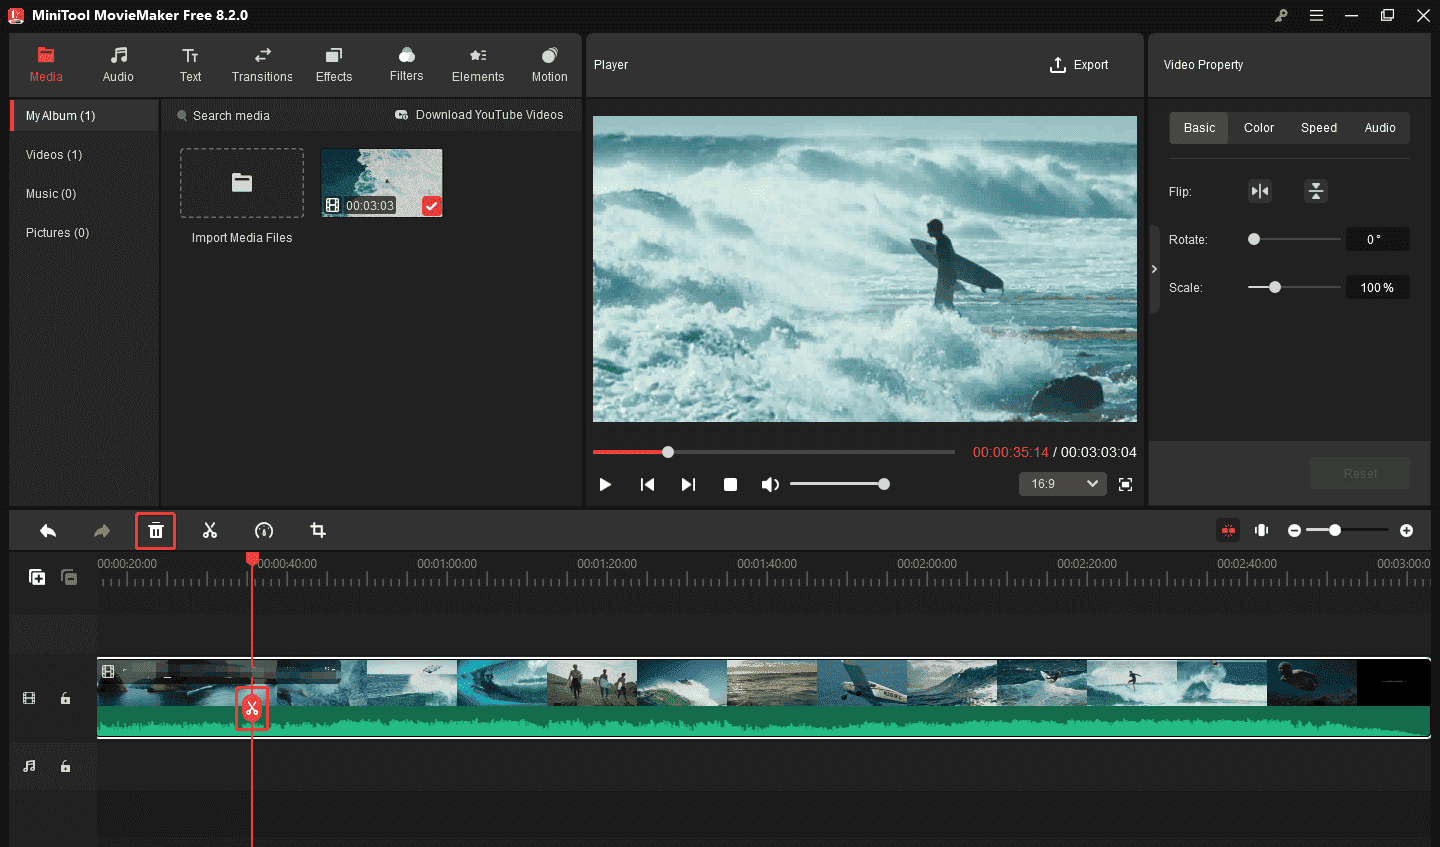Zoom in the timeline with plus

tap(1406, 530)
